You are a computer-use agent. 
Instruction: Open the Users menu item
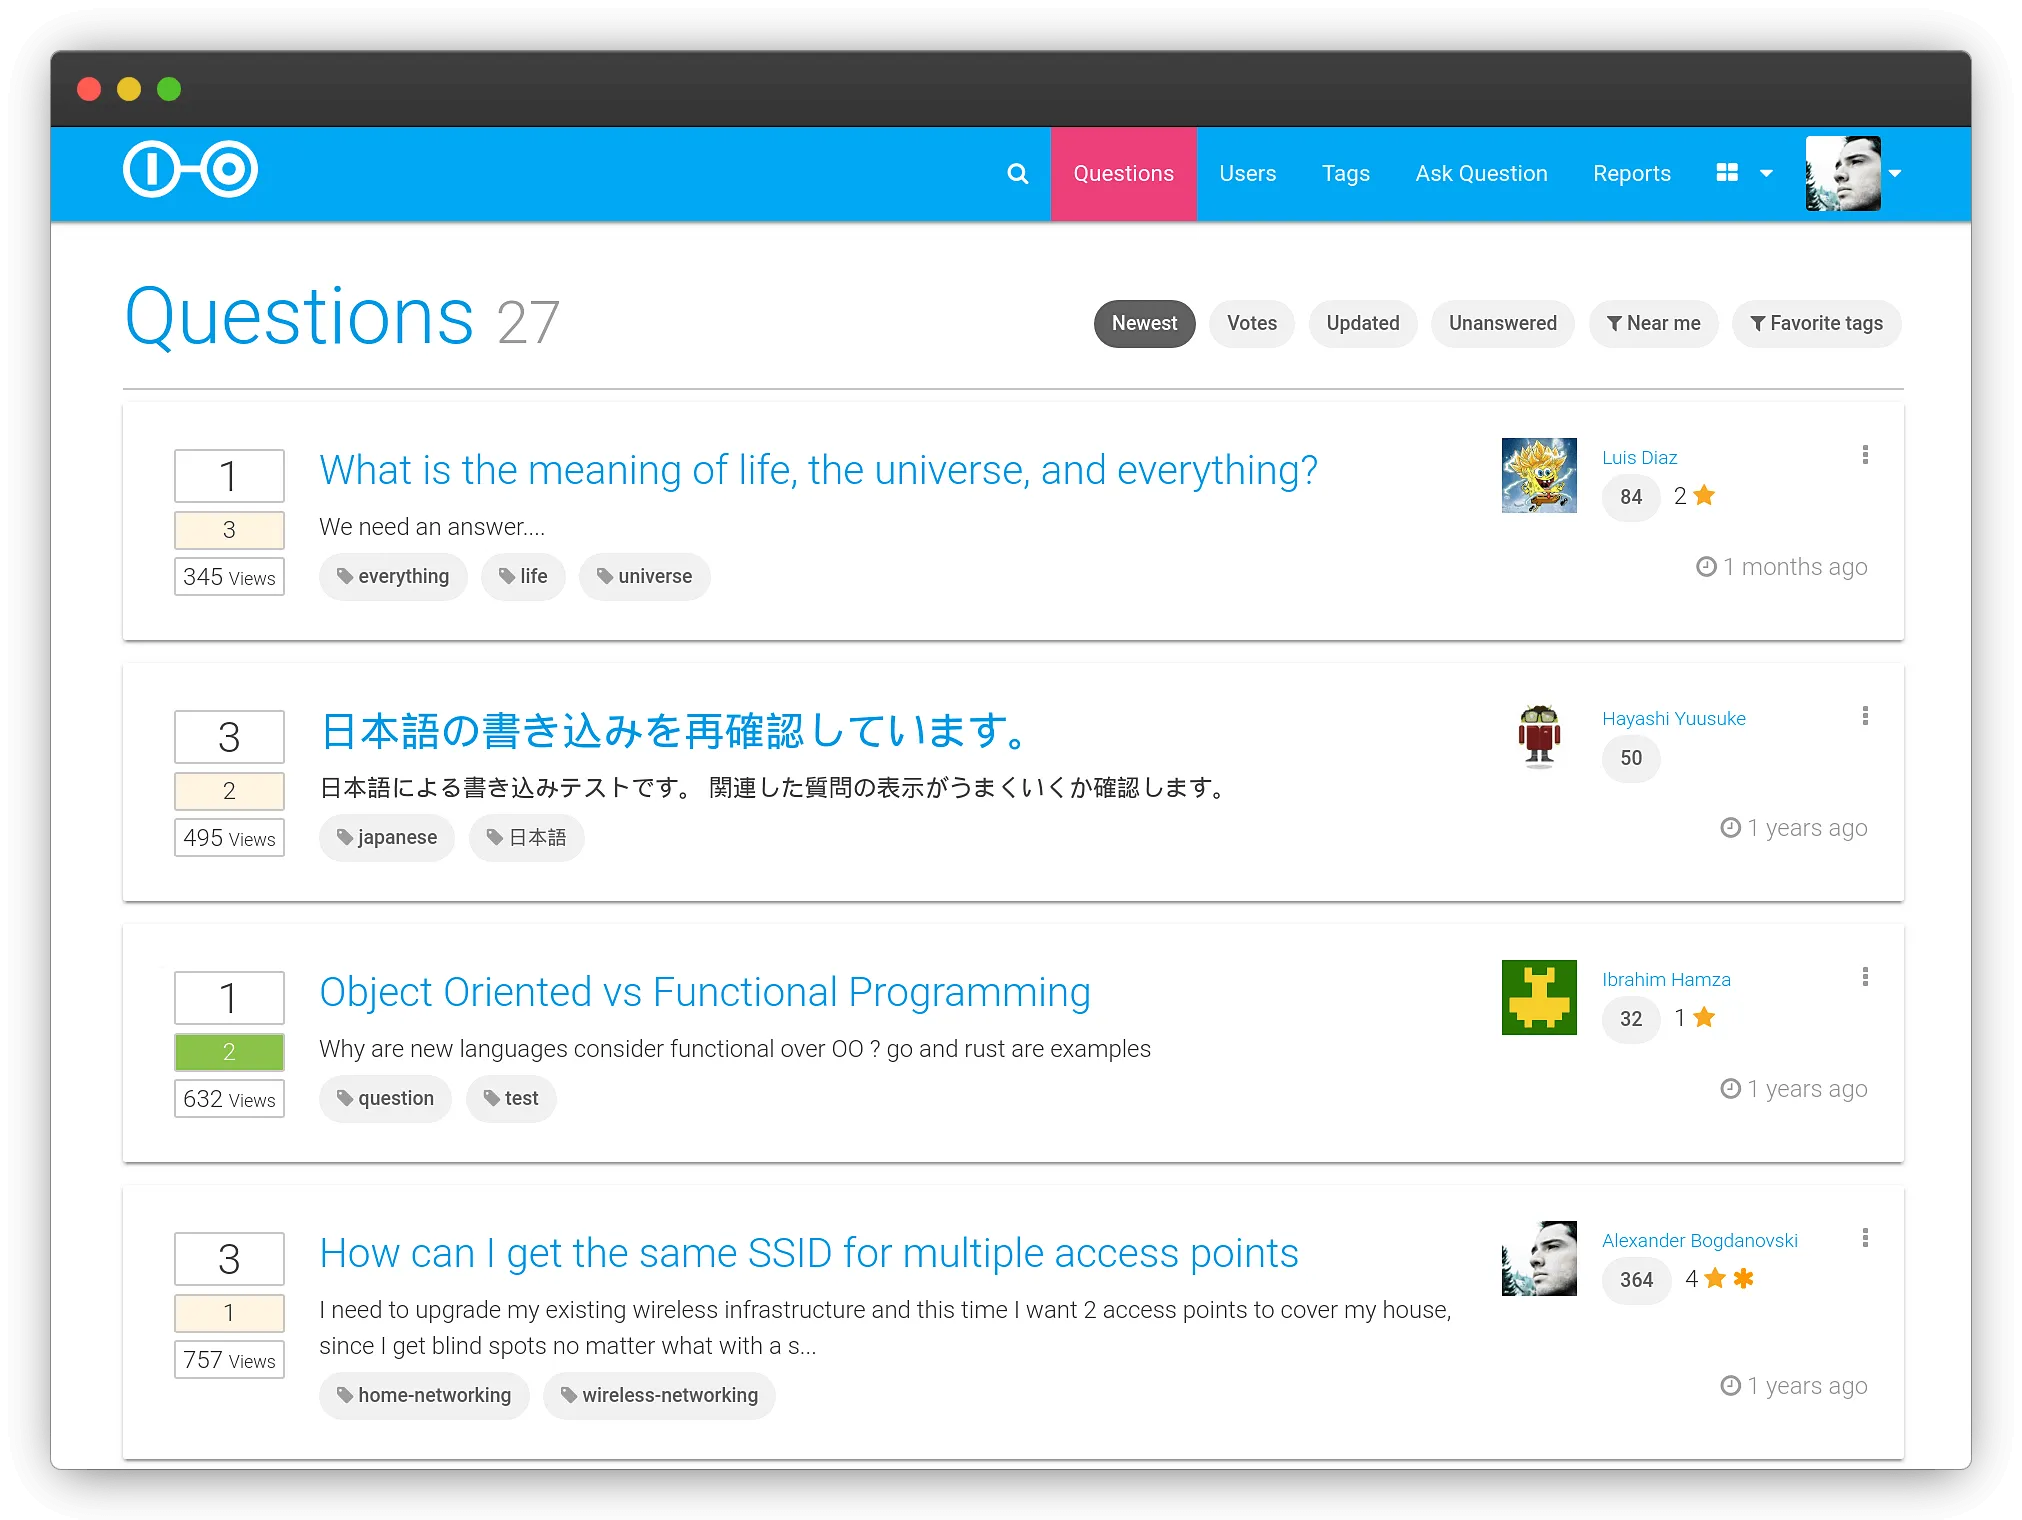[x=1247, y=174]
